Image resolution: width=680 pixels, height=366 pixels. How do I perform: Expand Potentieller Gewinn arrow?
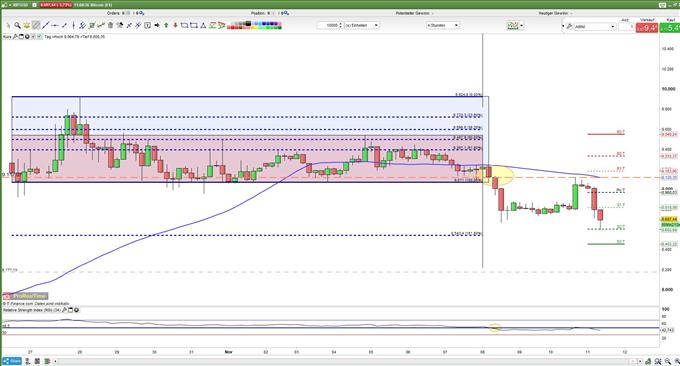[432, 13]
